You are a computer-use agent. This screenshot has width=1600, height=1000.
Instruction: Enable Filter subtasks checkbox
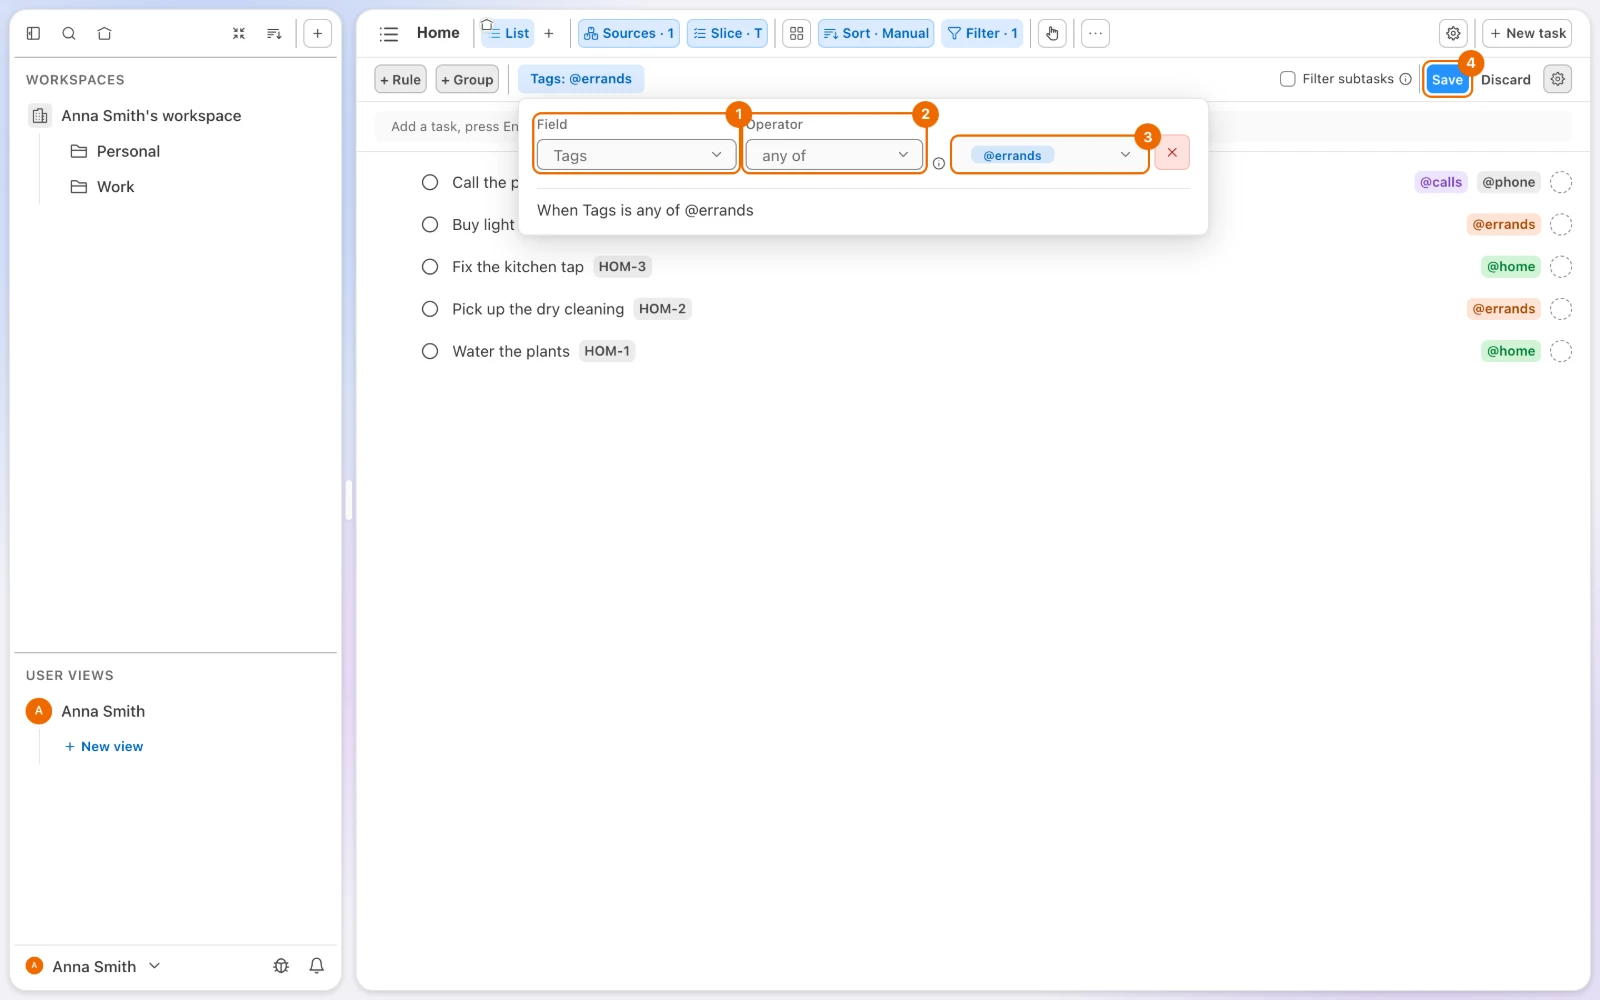pos(1288,79)
